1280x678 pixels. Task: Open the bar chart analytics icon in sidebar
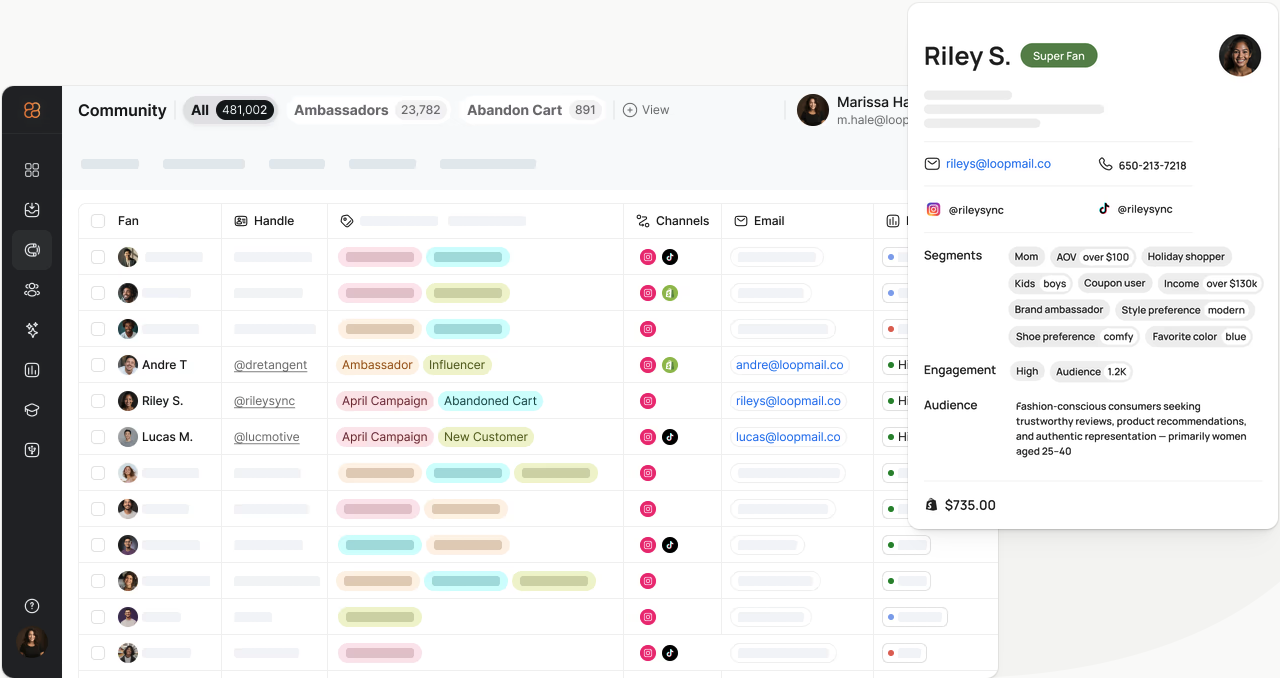(32, 370)
